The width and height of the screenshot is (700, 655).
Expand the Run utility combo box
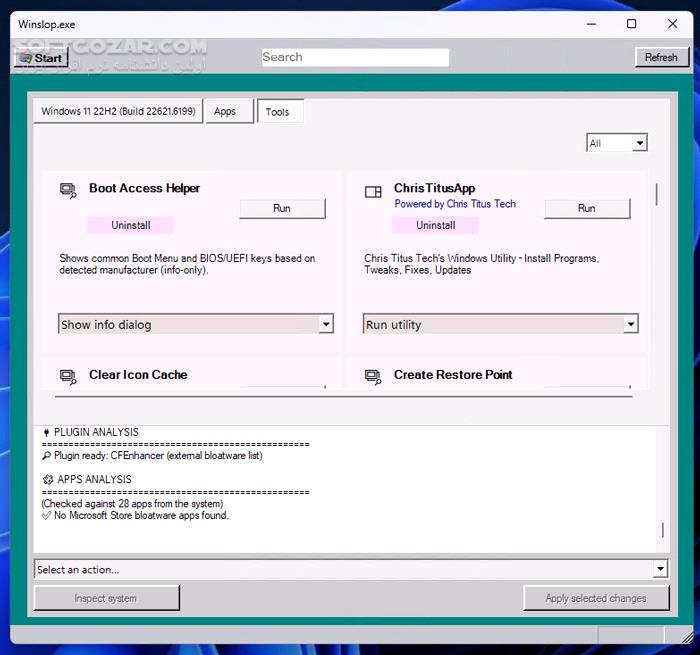[630, 324]
